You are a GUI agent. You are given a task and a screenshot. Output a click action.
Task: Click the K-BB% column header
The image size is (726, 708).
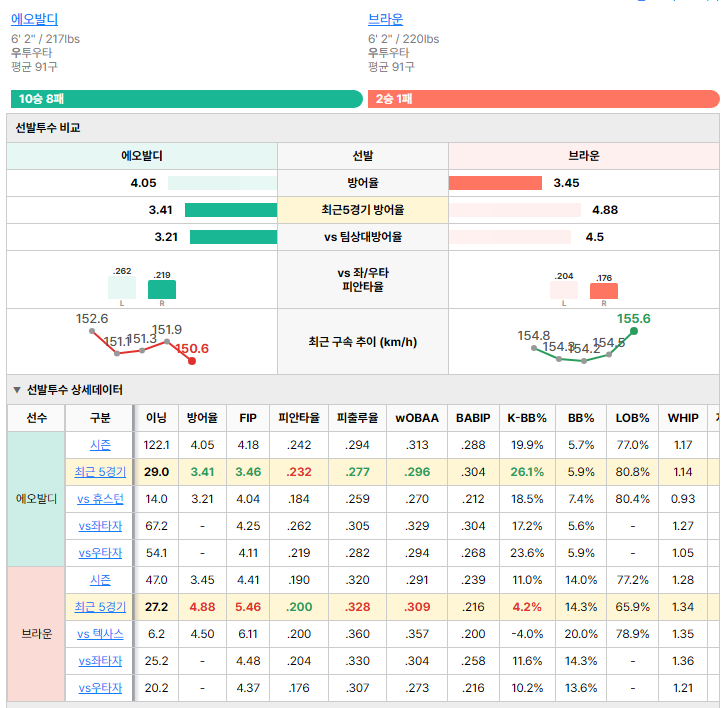pyautogui.click(x=527, y=418)
